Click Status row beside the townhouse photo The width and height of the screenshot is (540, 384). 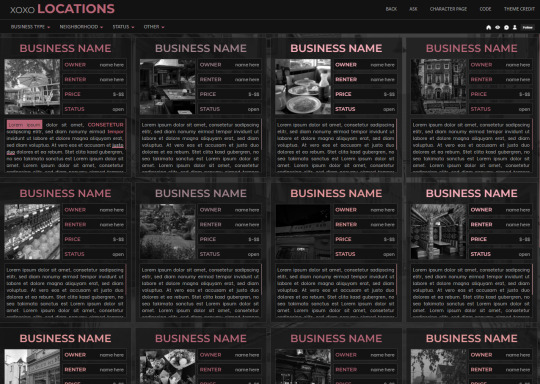point(500,109)
